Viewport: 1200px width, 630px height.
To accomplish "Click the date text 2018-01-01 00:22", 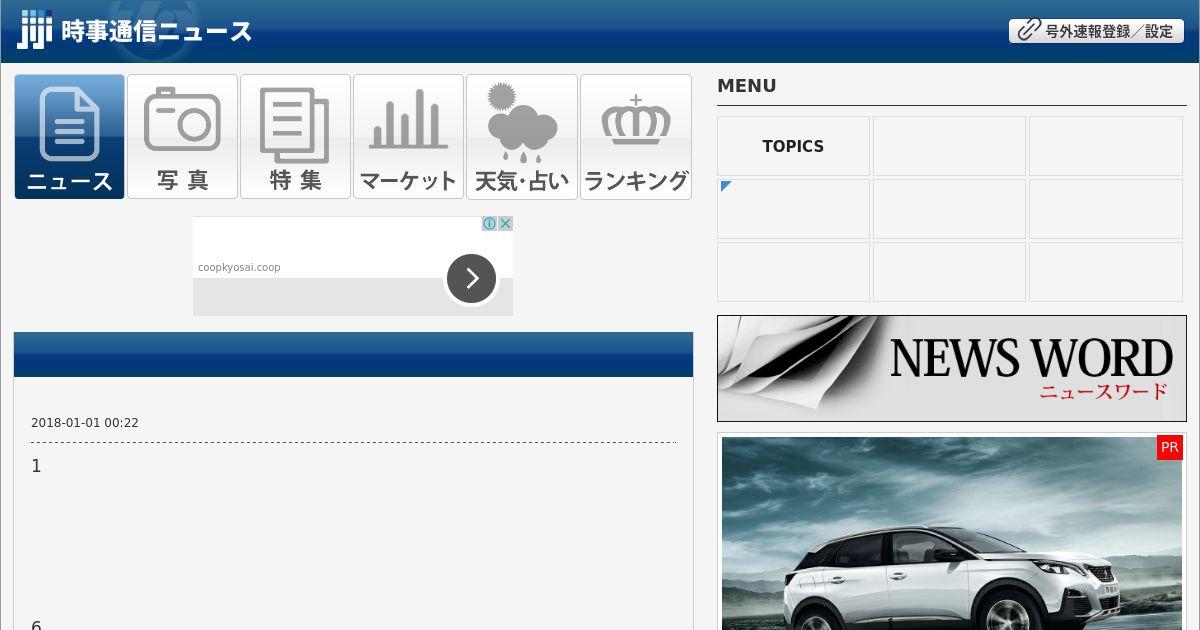I will pos(85,423).
